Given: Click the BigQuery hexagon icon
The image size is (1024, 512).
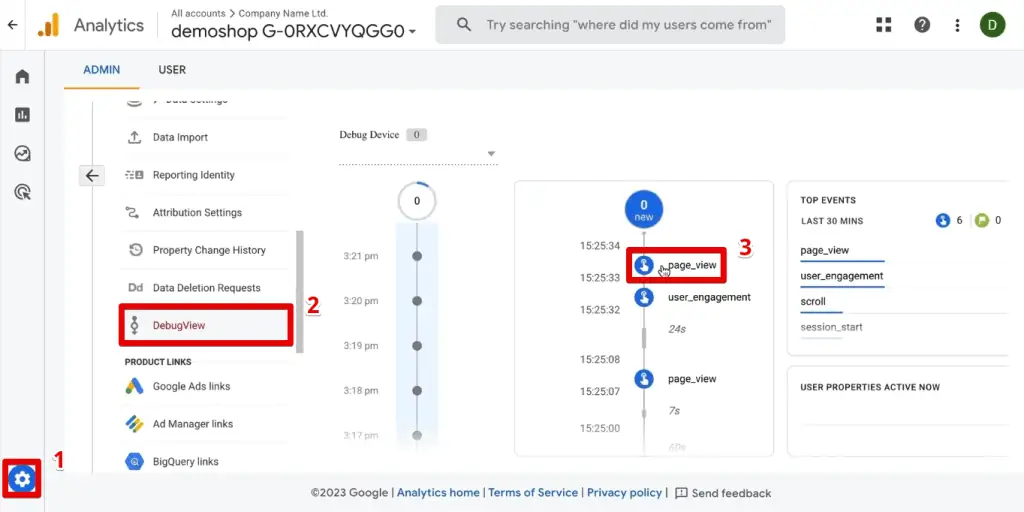Looking at the screenshot, I should click(x=134, y=462).
